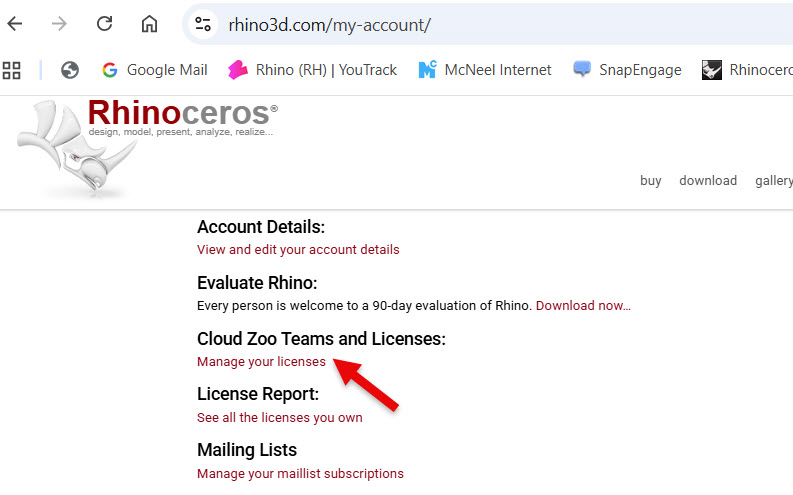This screenshot has width=793, height=495.
Task: Click See all the licenses you own
Action: 279,418
